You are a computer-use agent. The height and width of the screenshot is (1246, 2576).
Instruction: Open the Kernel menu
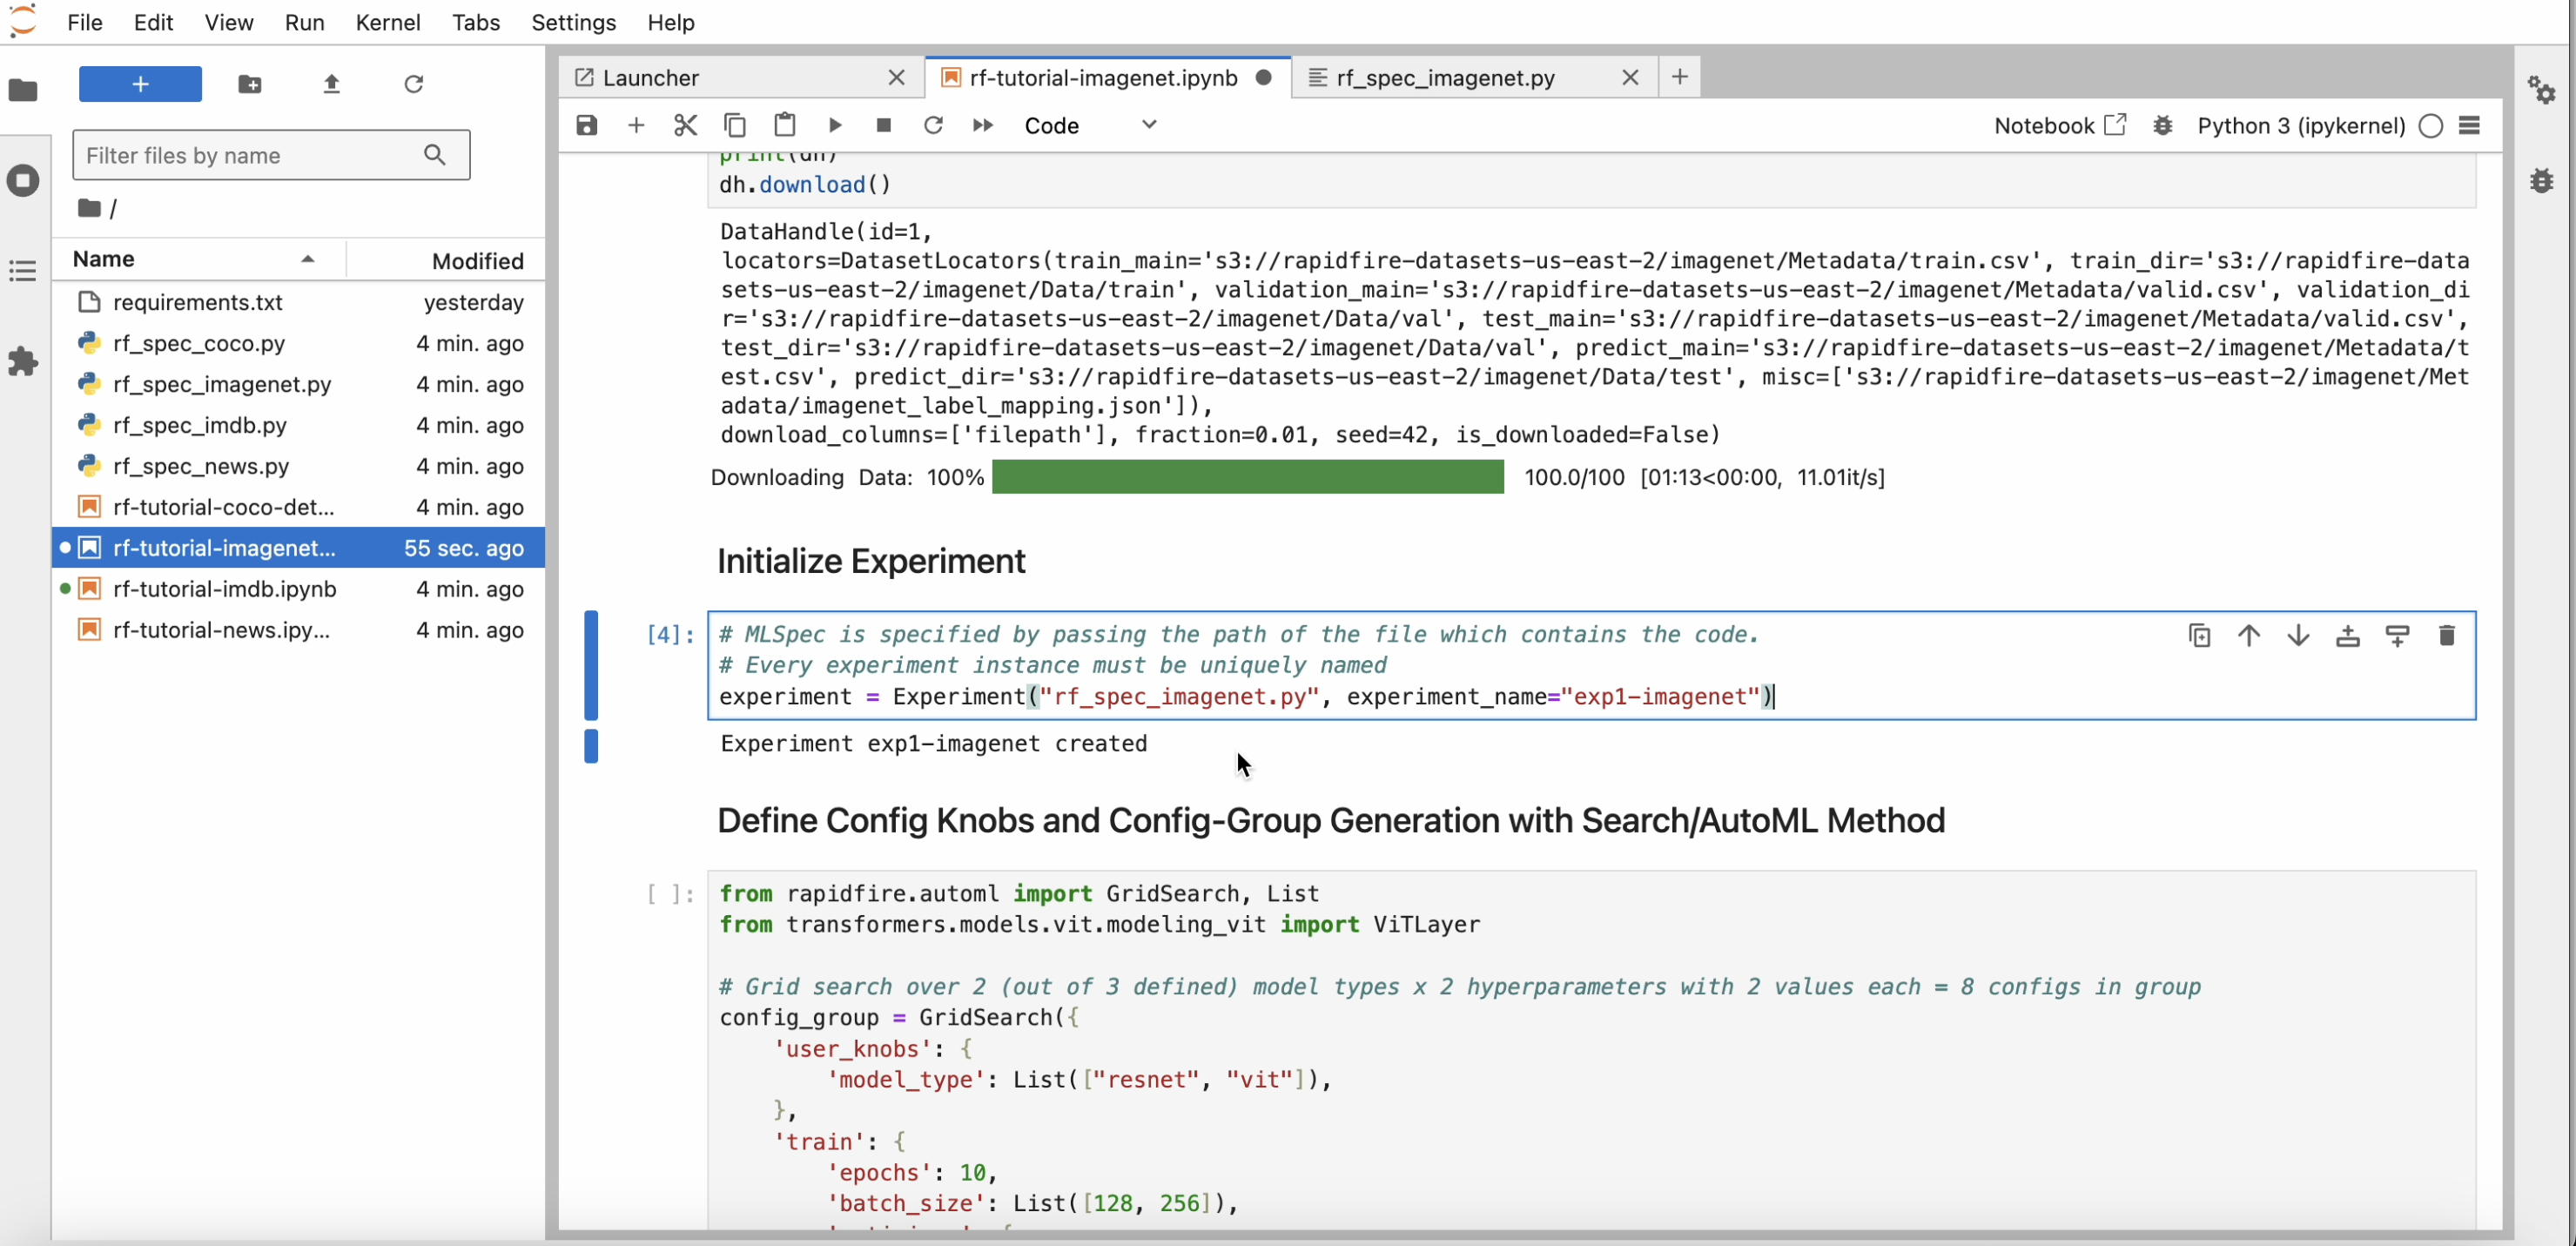(388, 22)
